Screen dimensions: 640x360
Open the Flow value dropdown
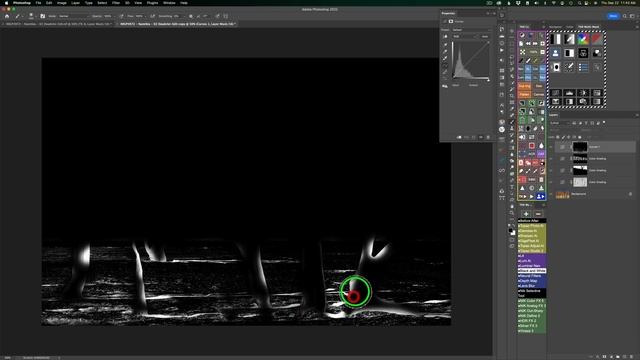pyautogui.click(x=140, y=16)
